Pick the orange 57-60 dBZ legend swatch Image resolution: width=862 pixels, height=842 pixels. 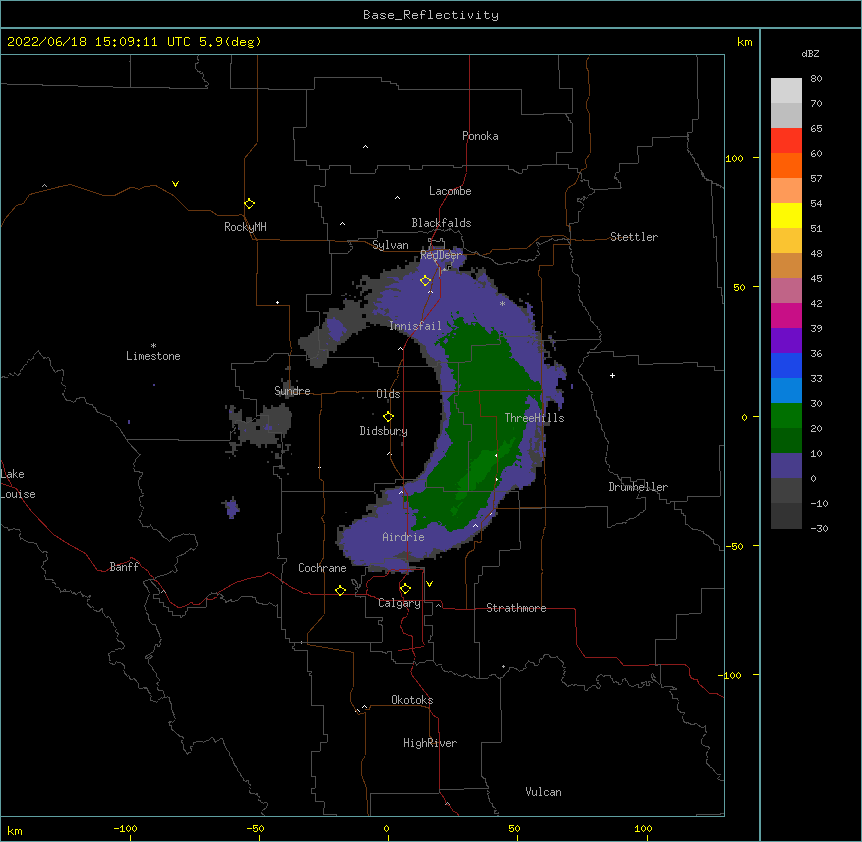[786, 165]
